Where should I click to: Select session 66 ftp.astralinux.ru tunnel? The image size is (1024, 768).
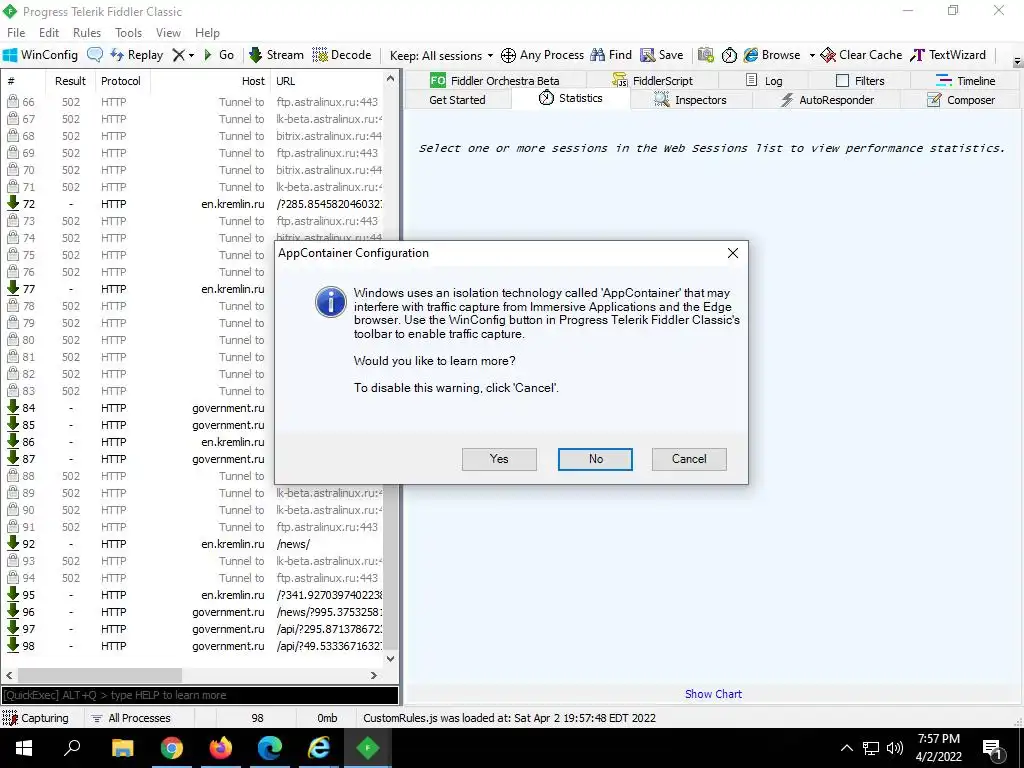[194, 102]
